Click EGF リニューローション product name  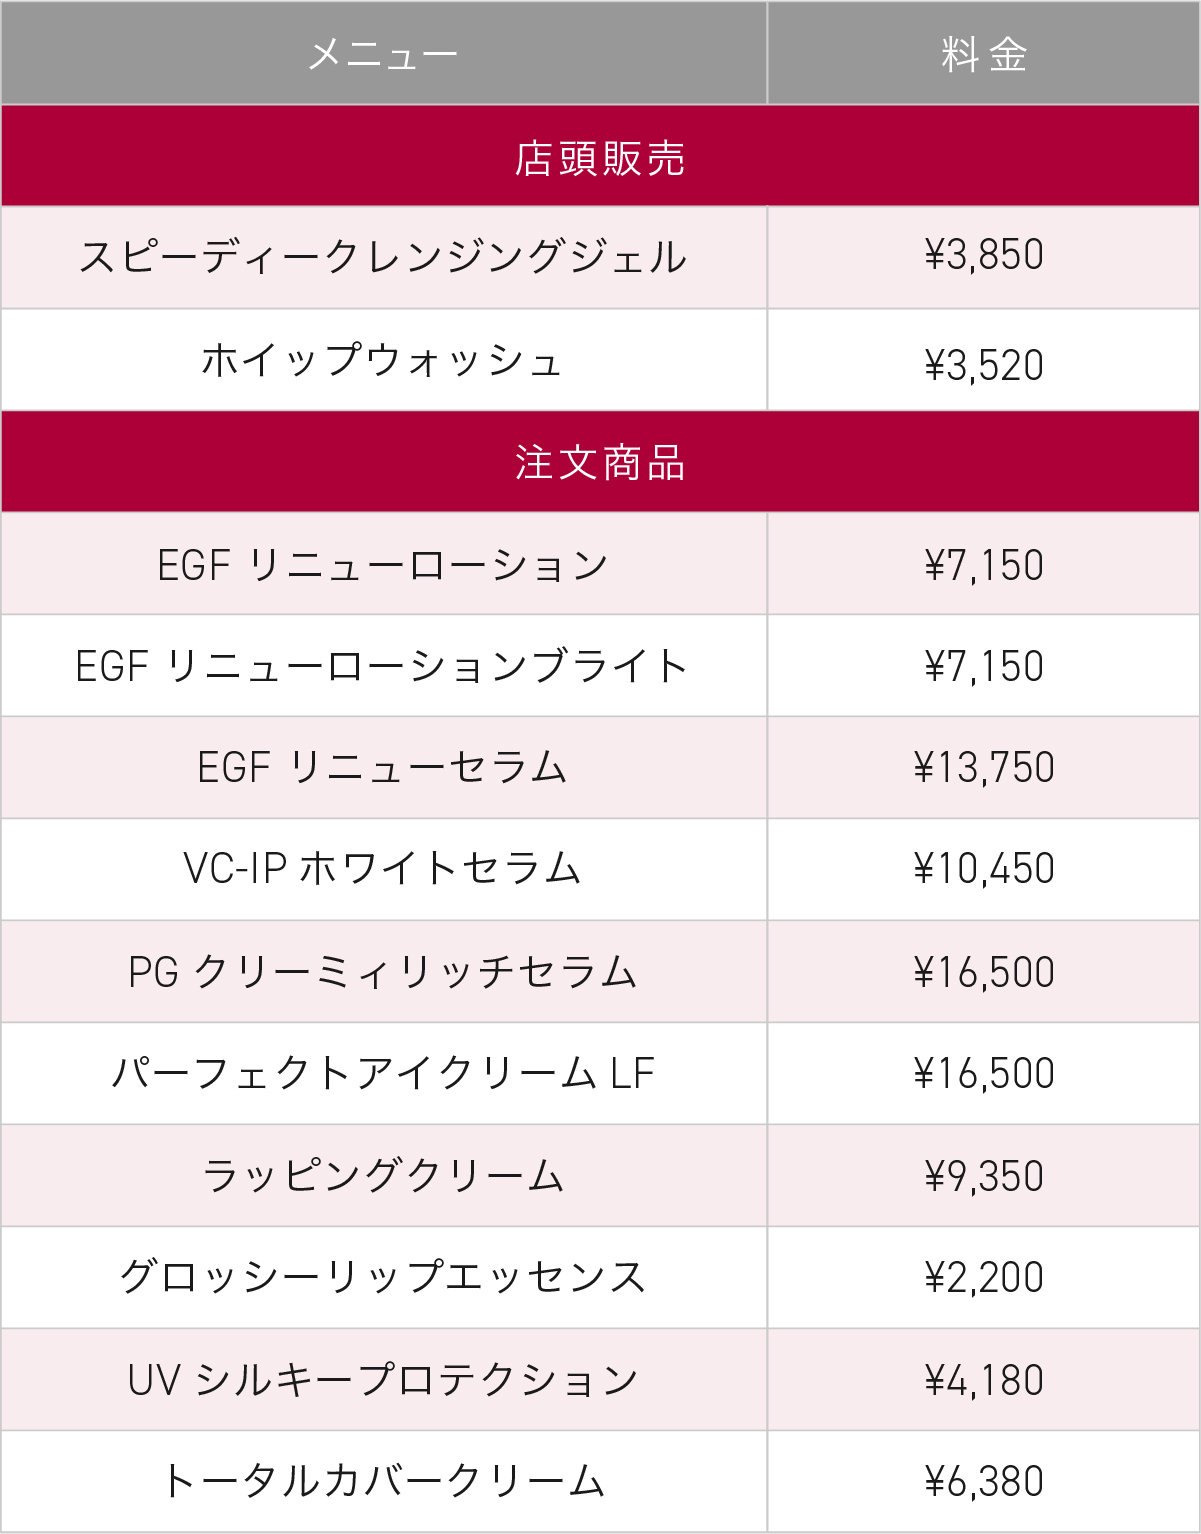[383, 565]
